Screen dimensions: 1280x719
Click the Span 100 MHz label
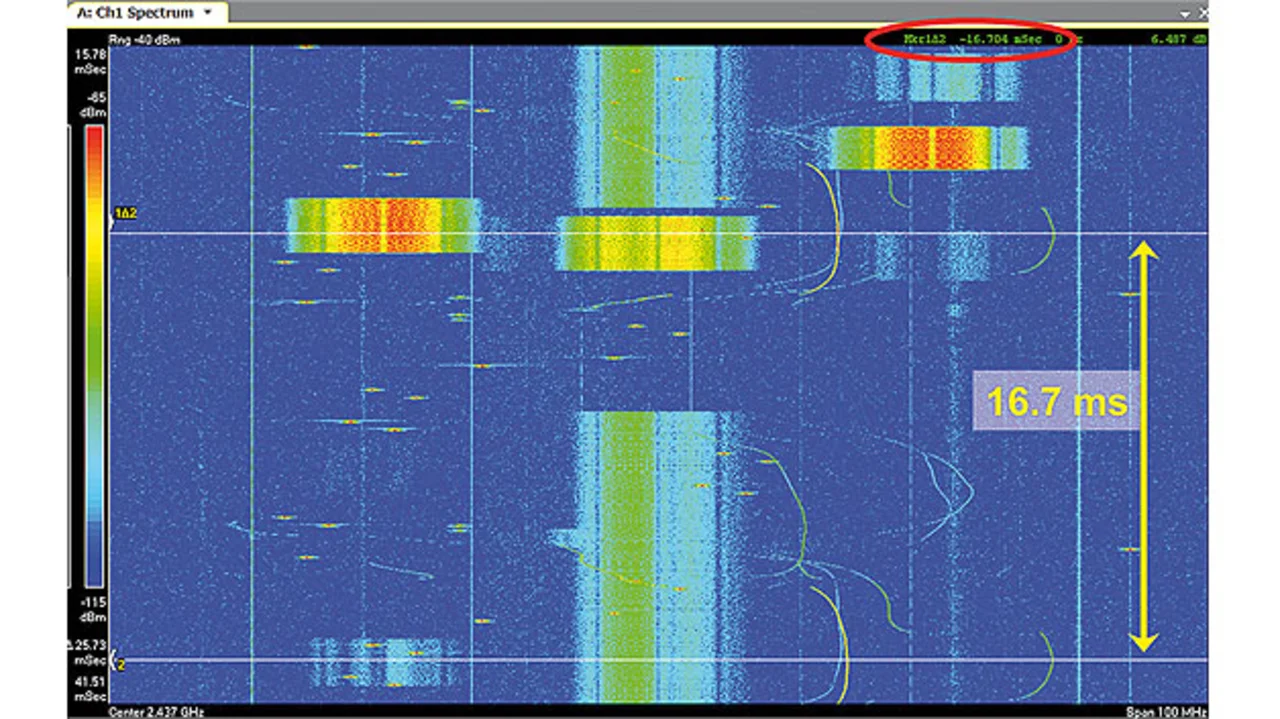pos(1167,712)
